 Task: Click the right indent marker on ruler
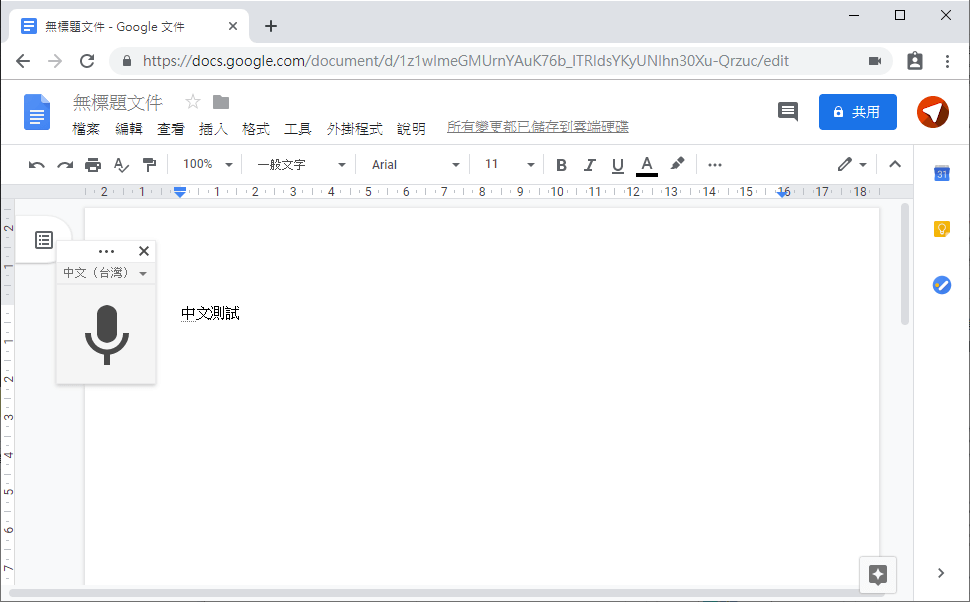(783, 193)
